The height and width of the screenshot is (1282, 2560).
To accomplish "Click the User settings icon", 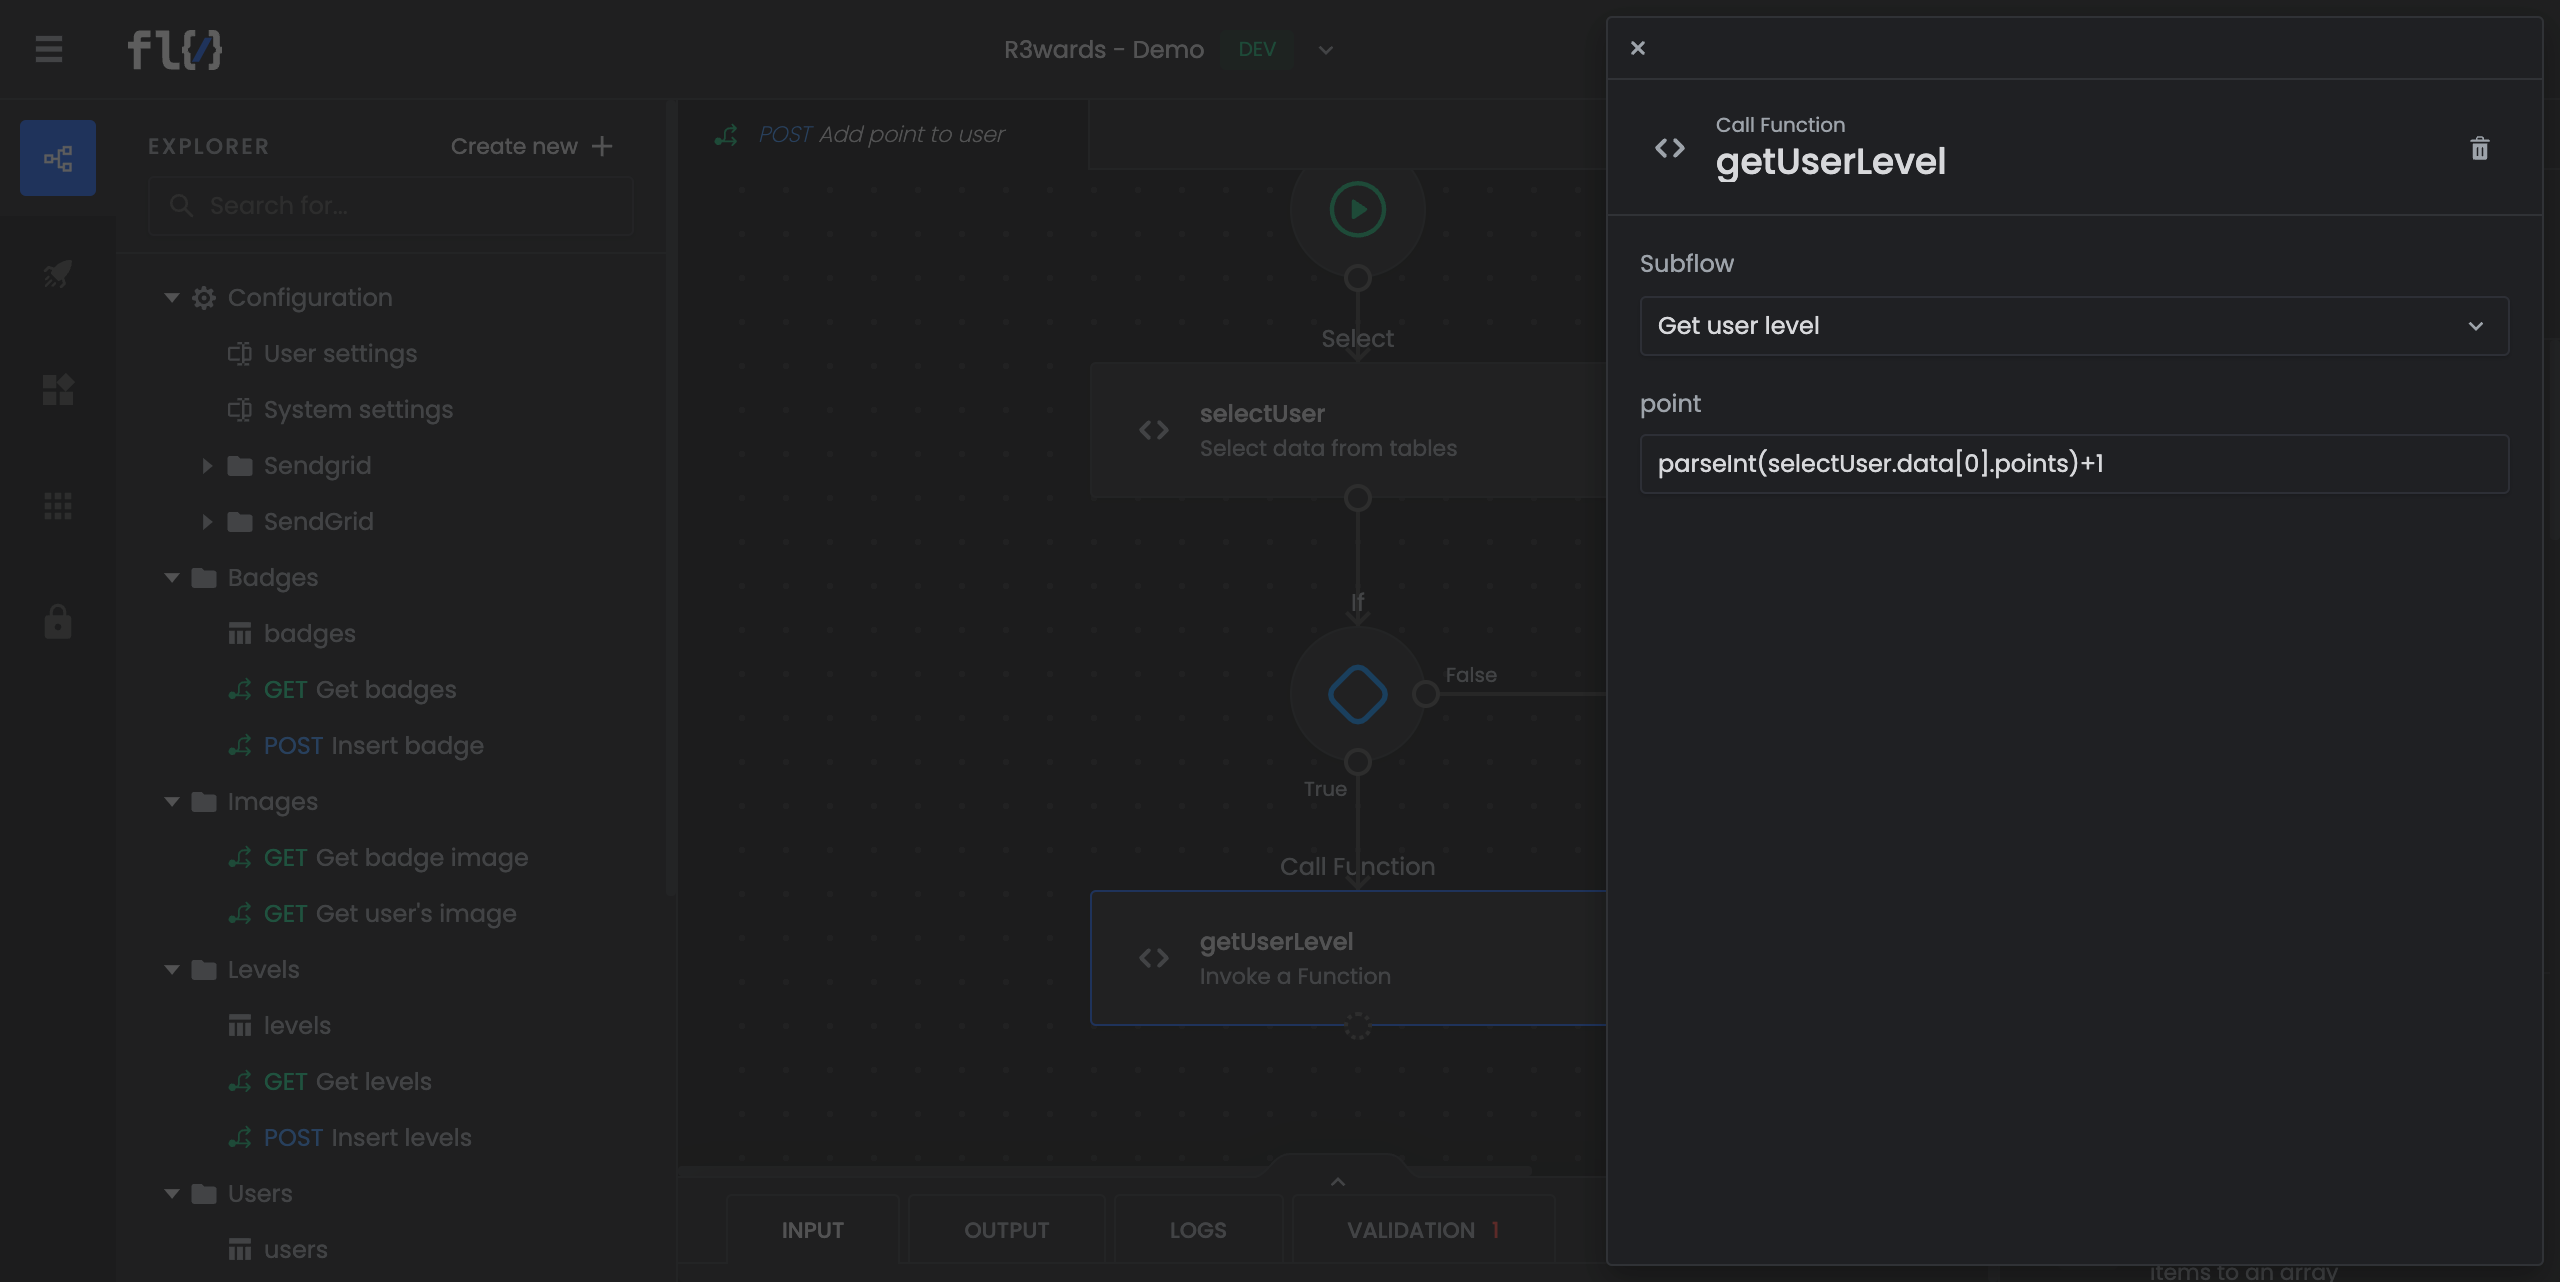I will [x=239, y=354].
